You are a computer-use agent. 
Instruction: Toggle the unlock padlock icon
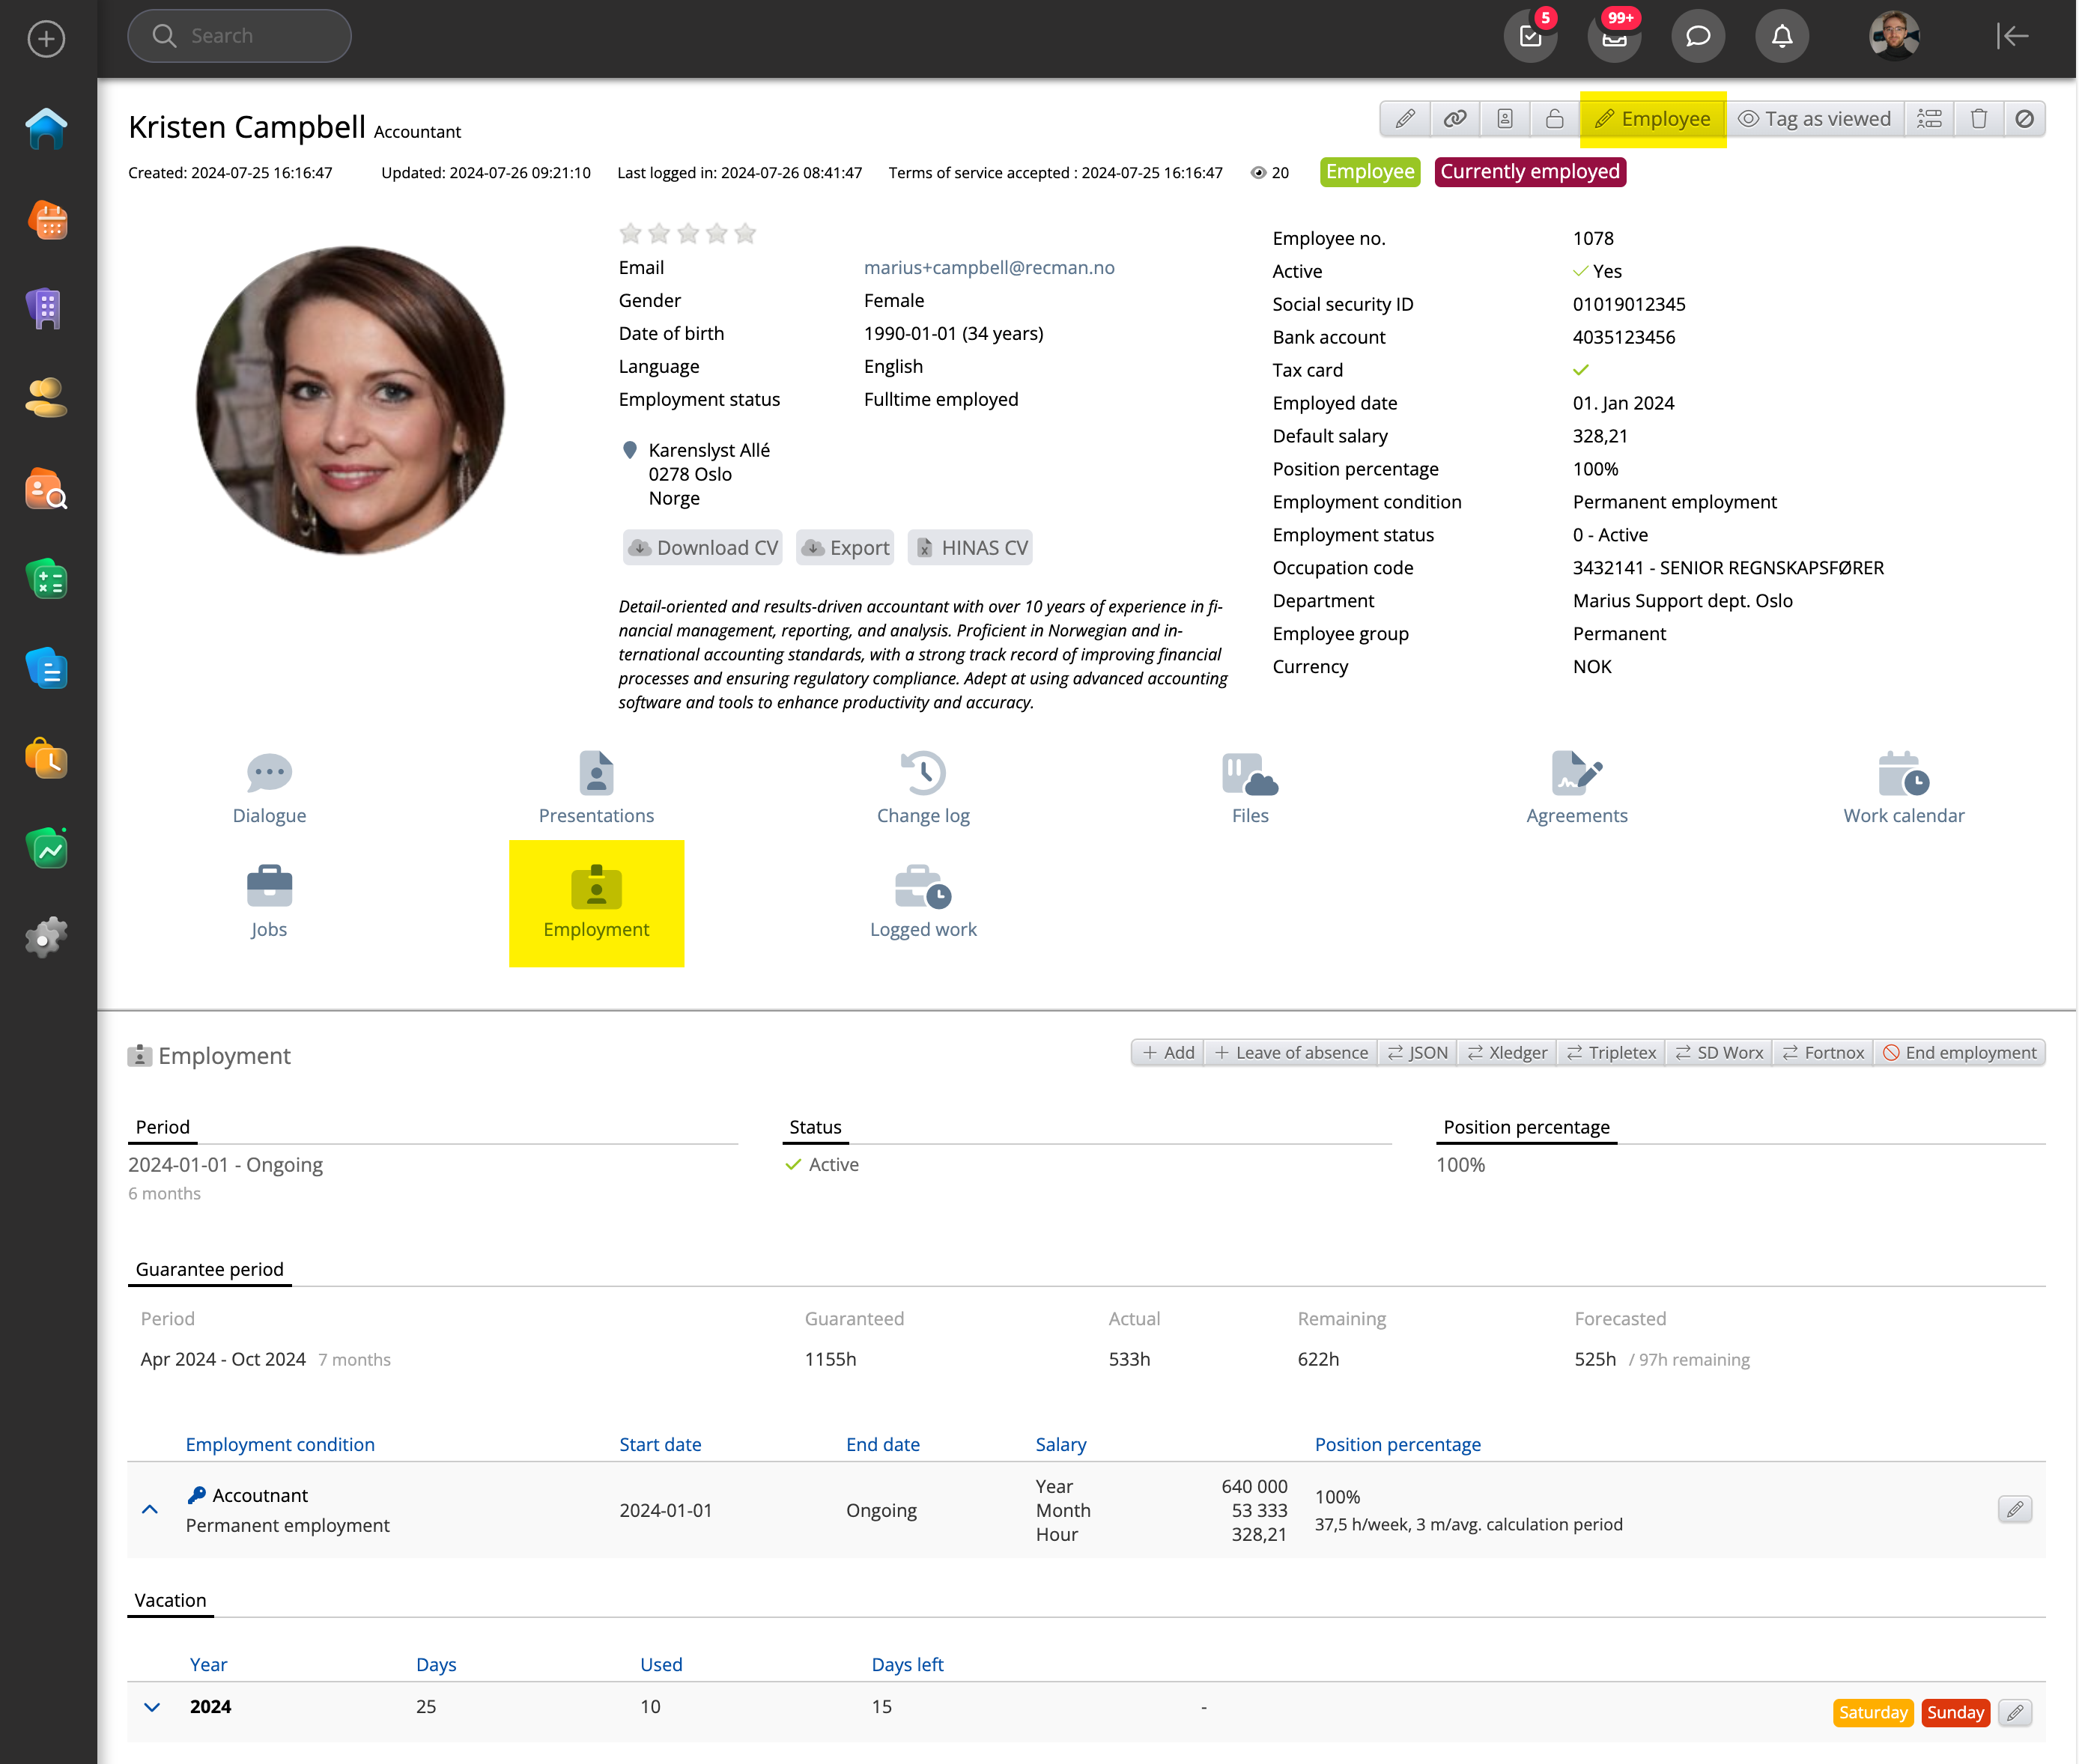(1554, 119)
